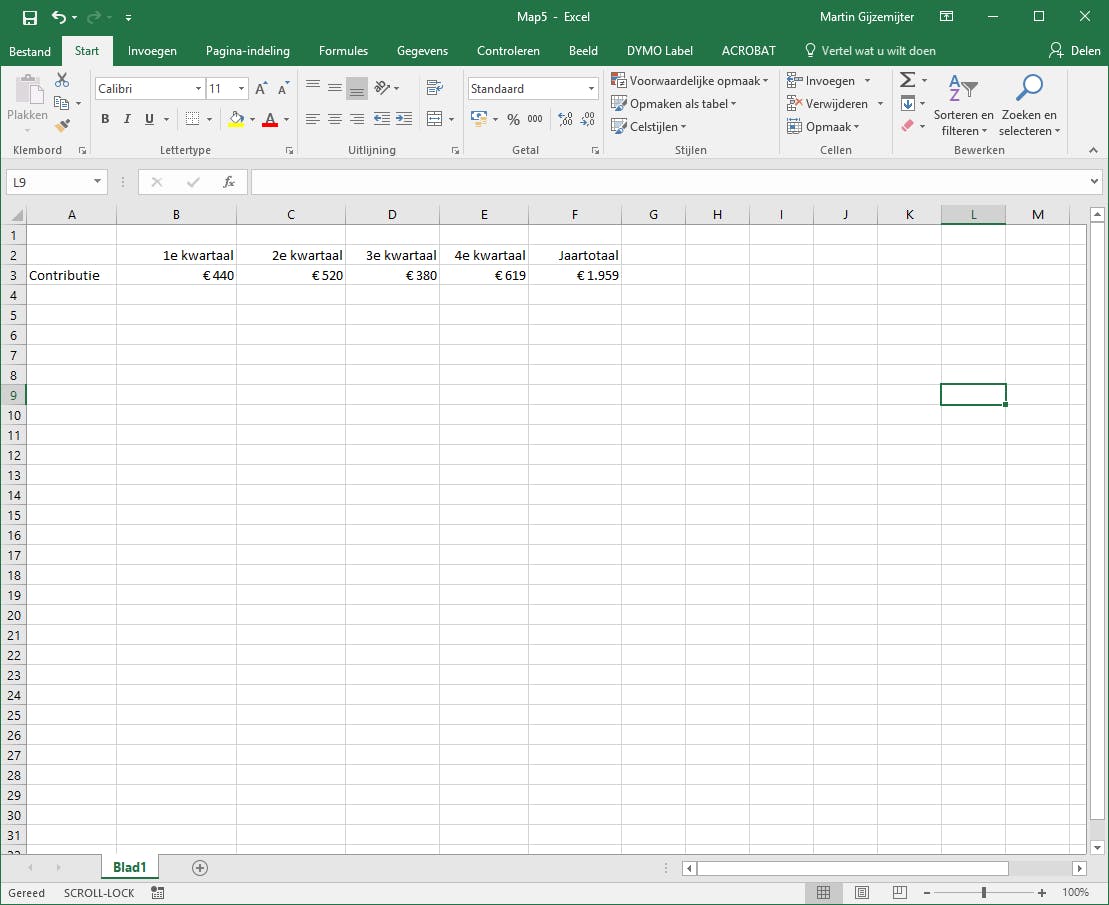The width and height of the screenshot is (1109, 905).
Task: Open the Calibri font name dropdown
Action: [x=198, y=88]
